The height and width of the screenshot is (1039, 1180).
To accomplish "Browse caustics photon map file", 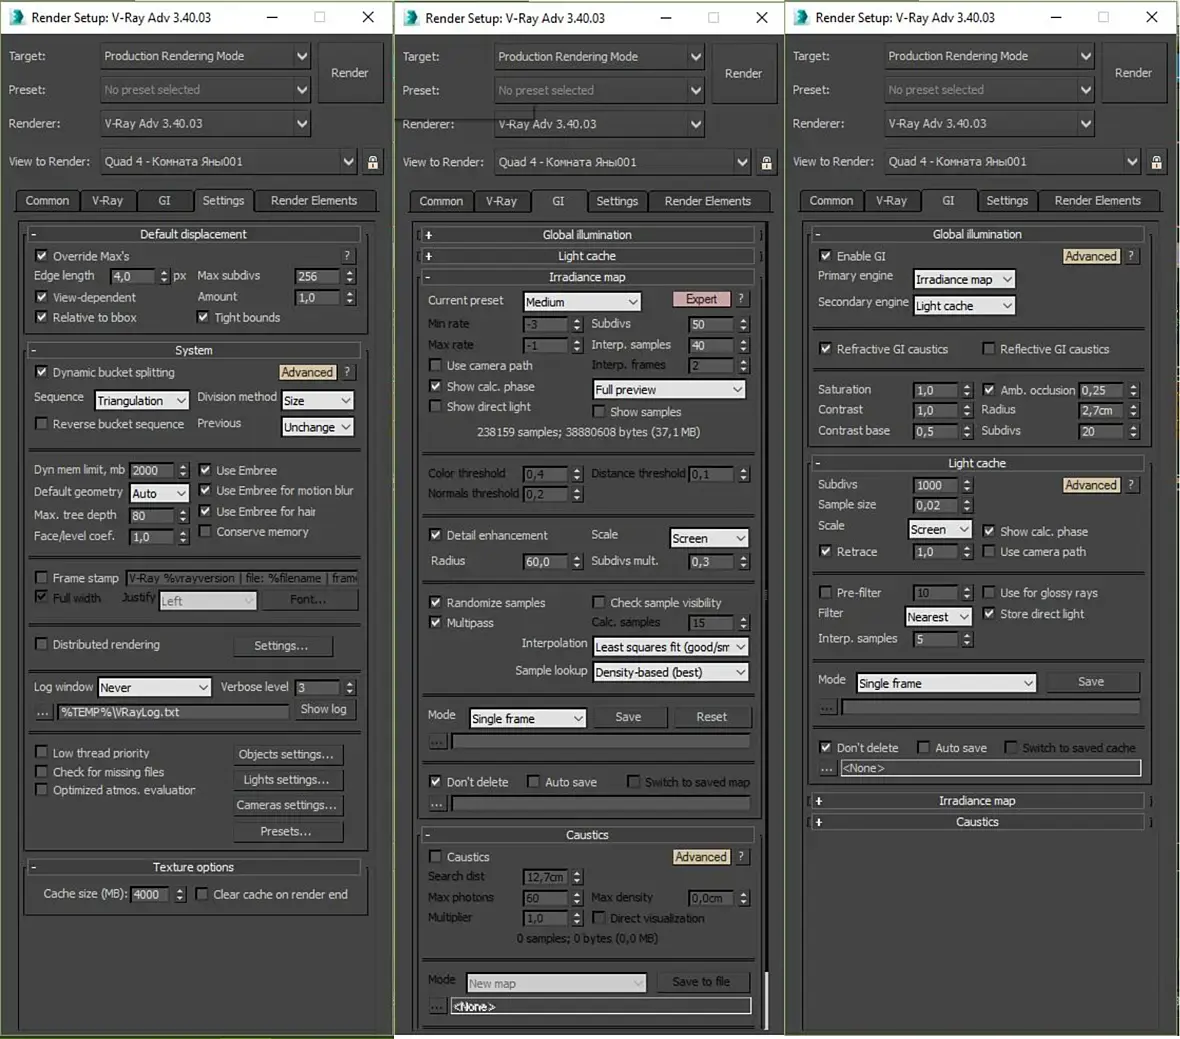I will click(x=437, y=1006).
